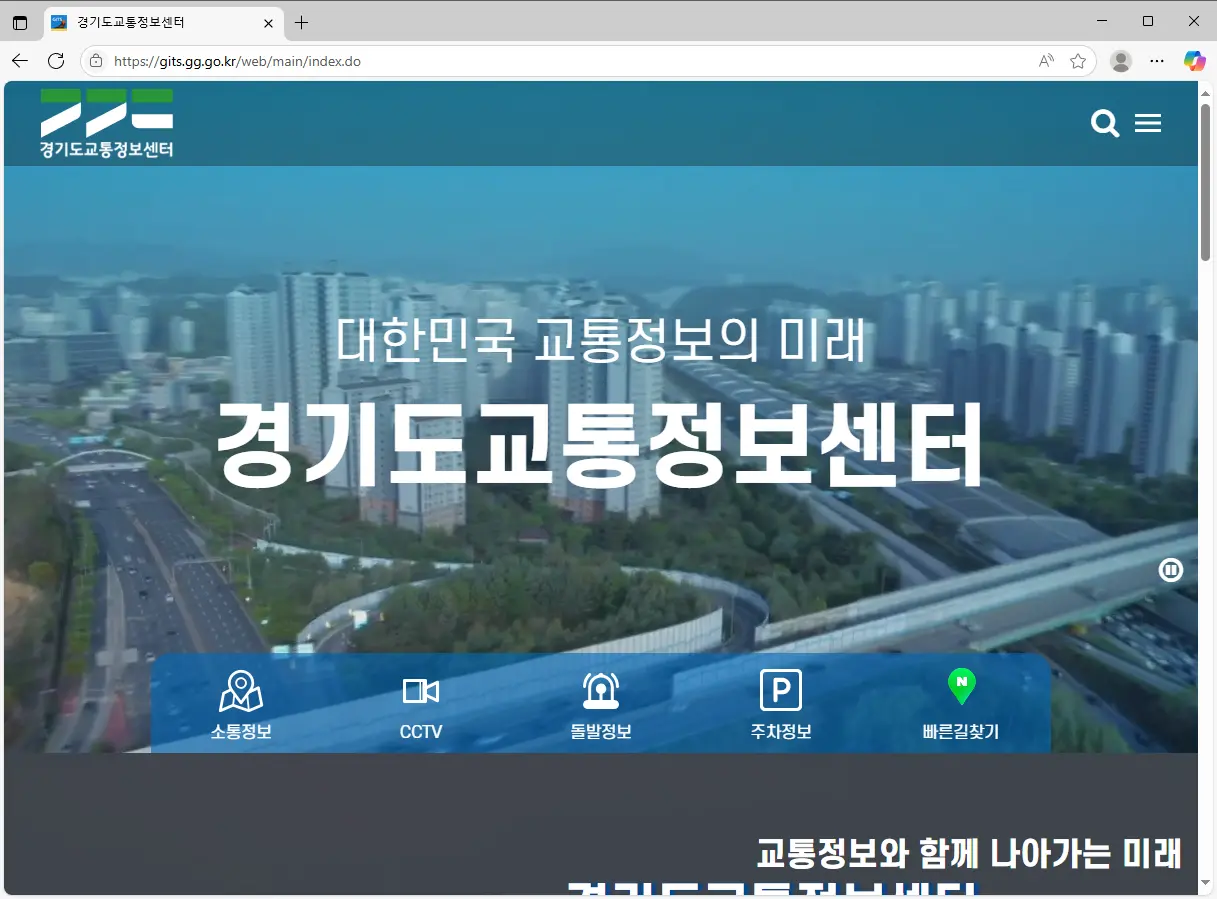Click the 경기도교통정보센터 logo
Screen dimensions: 1217x899
pos(107,123)
